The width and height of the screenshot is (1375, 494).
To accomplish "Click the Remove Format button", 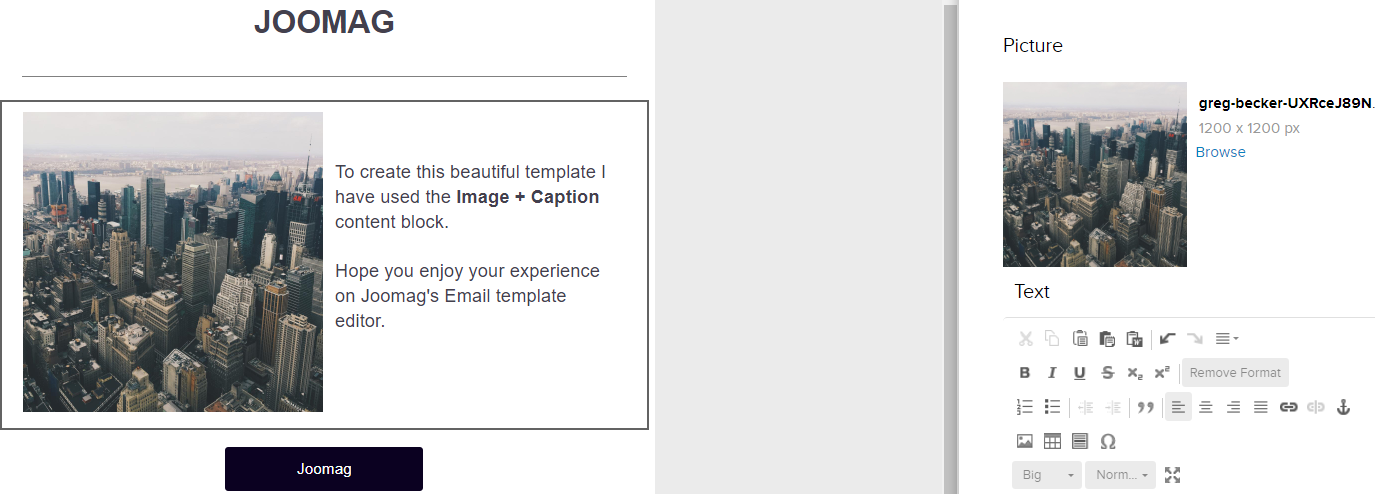I will tap(1235, 373).
